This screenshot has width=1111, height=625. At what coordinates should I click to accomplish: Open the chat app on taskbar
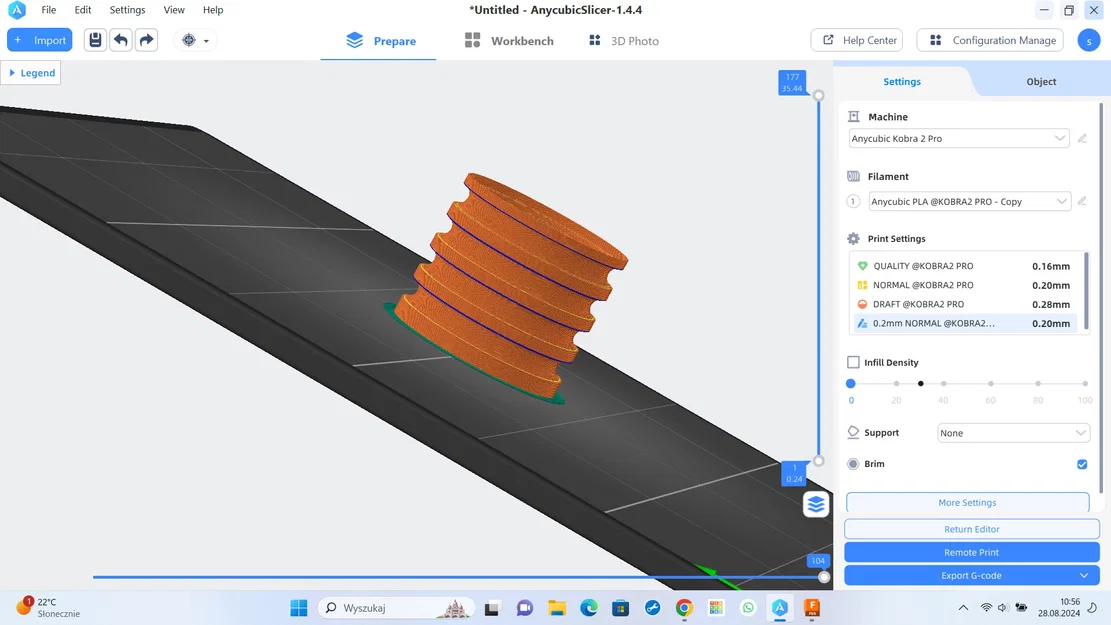[525, 608]
